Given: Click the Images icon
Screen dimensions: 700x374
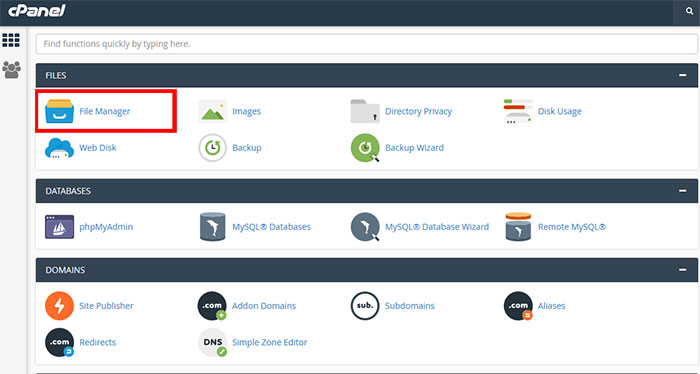Looking at the screenshot, I should pyautogui.click(x=212, y=111).
